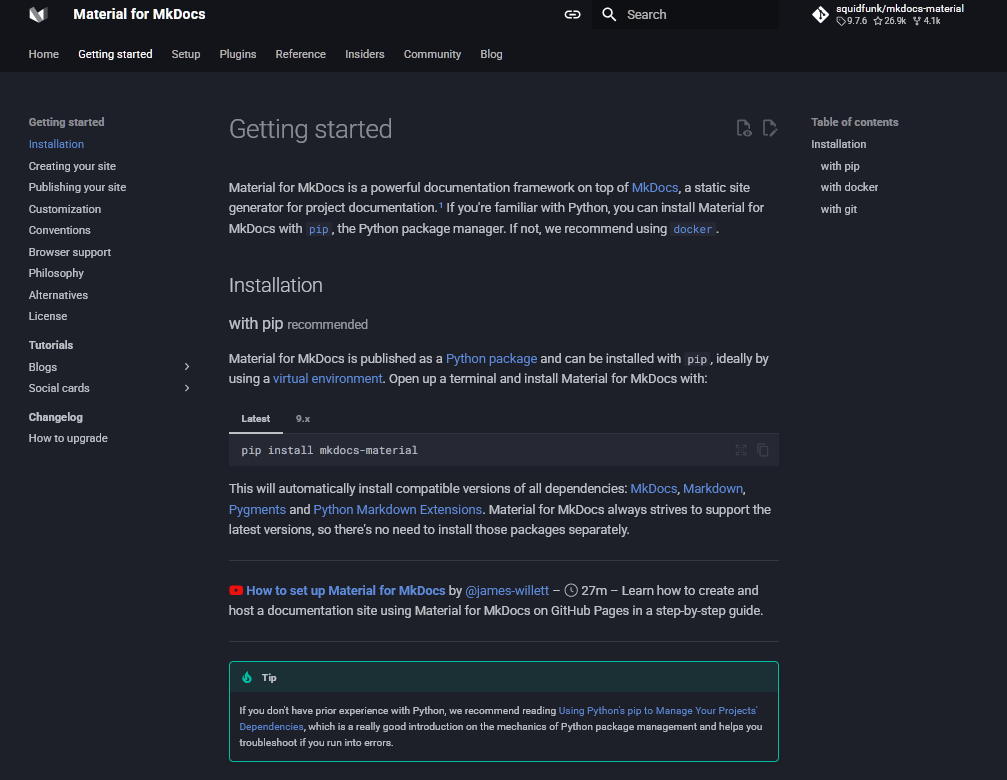Screen dimensions: 1007x780
Task: Open the Python package link
Action: pos(491,358)
